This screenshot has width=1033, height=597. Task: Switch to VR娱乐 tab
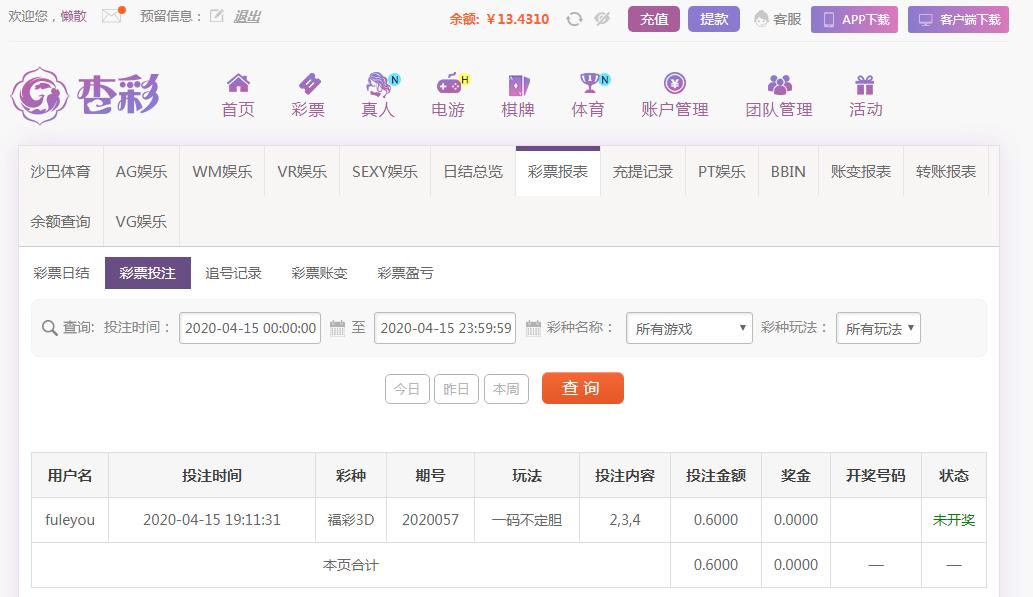[302, 171]
